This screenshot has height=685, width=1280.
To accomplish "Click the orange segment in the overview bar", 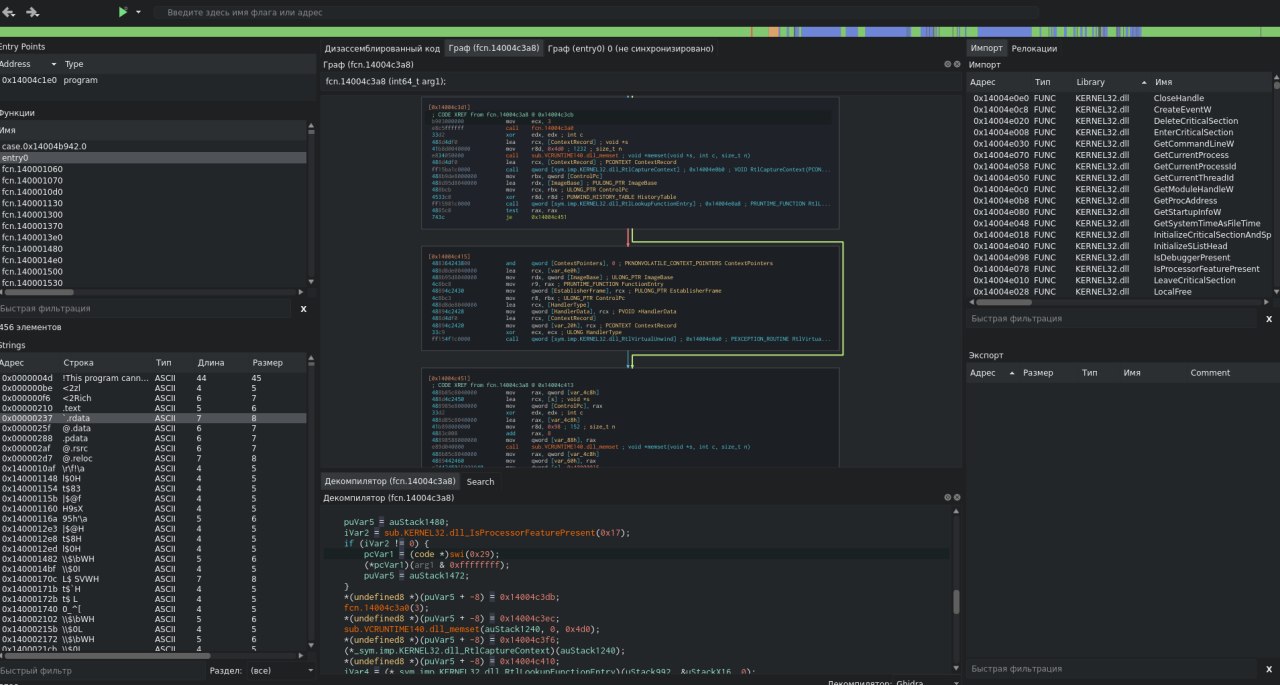I will 773,32.
